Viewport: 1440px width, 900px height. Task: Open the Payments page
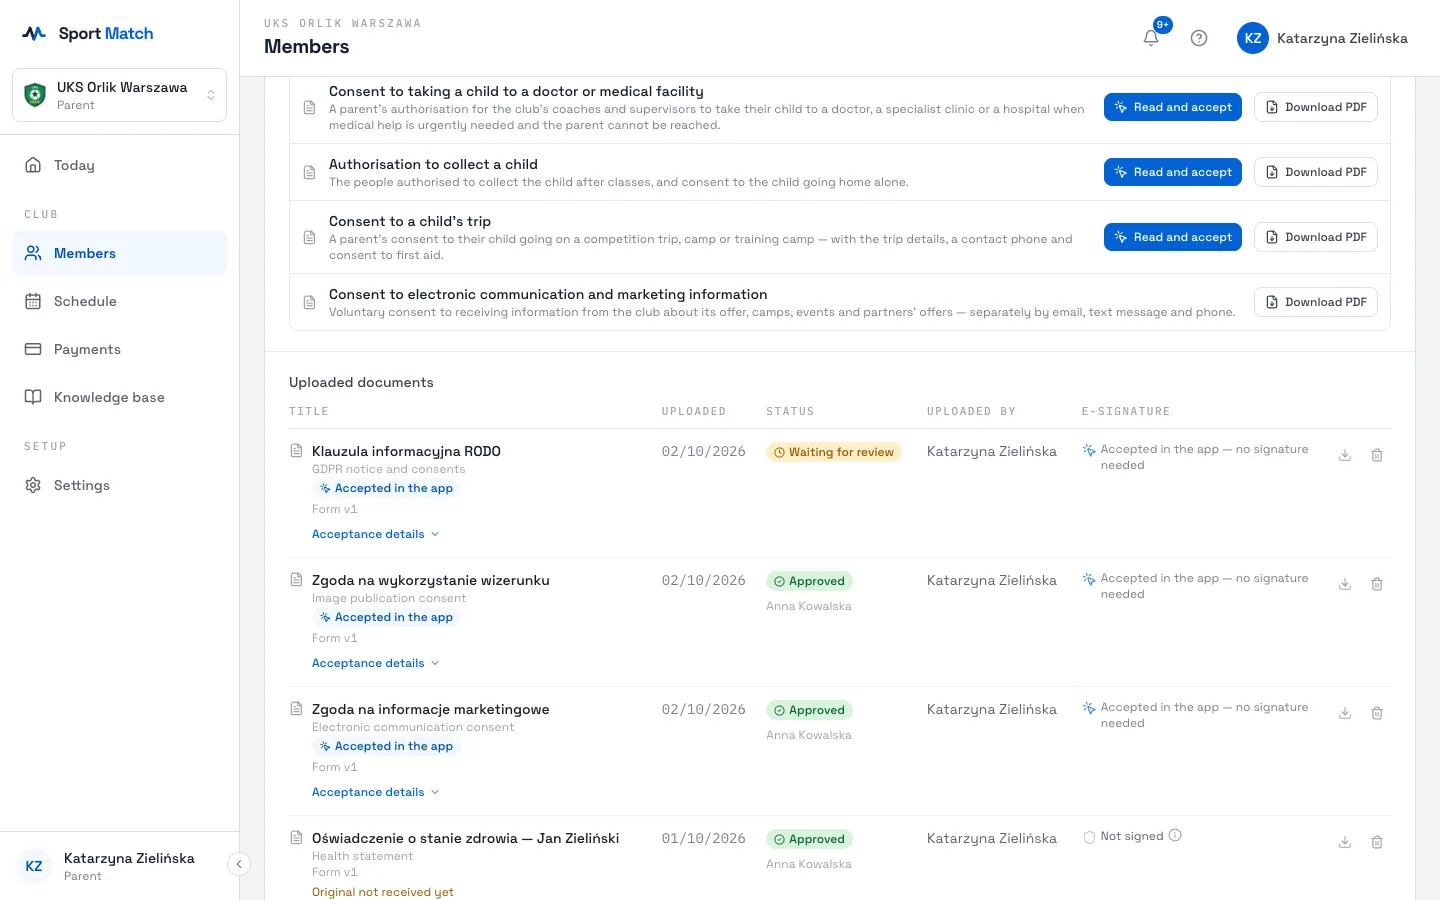coord(119,349)
